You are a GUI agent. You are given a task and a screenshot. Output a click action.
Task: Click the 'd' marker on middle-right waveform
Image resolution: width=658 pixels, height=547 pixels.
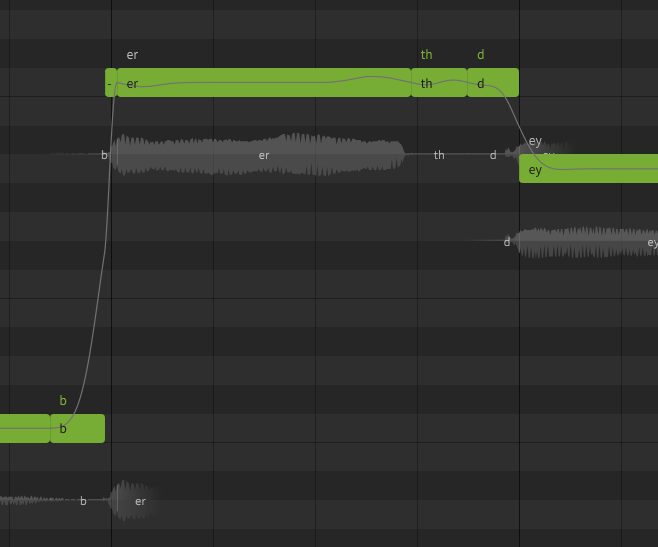coord(507,242)
